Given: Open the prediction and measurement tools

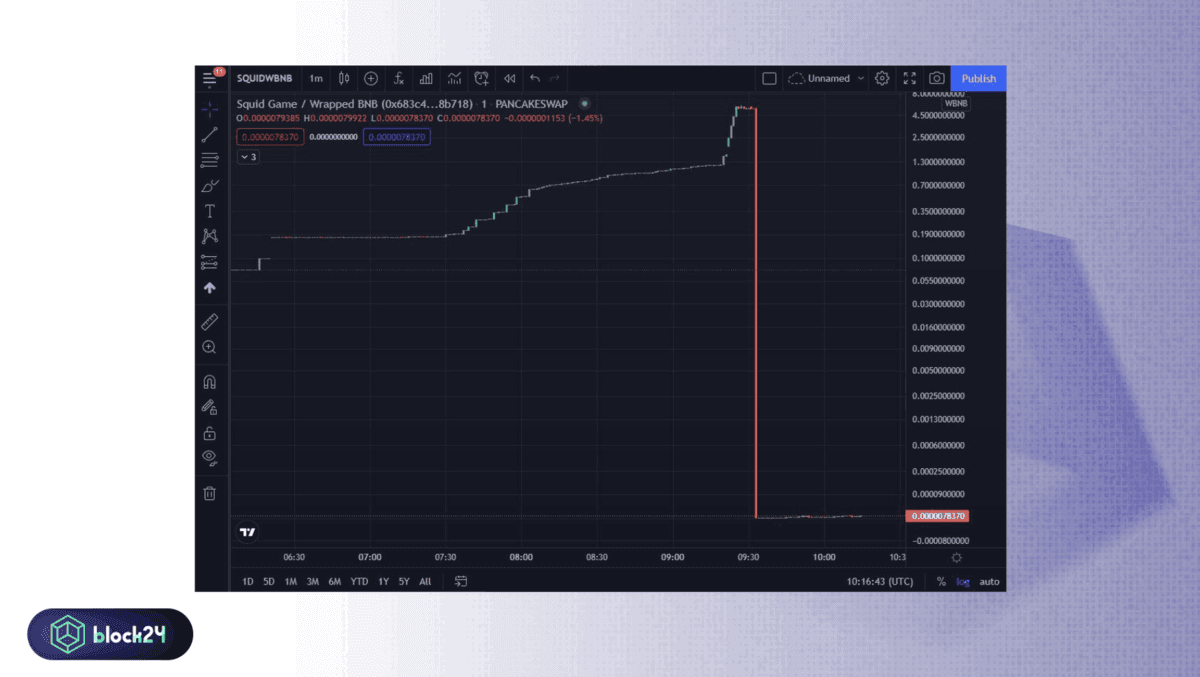Looking at the screenshot, I should (x=209, y=262).
